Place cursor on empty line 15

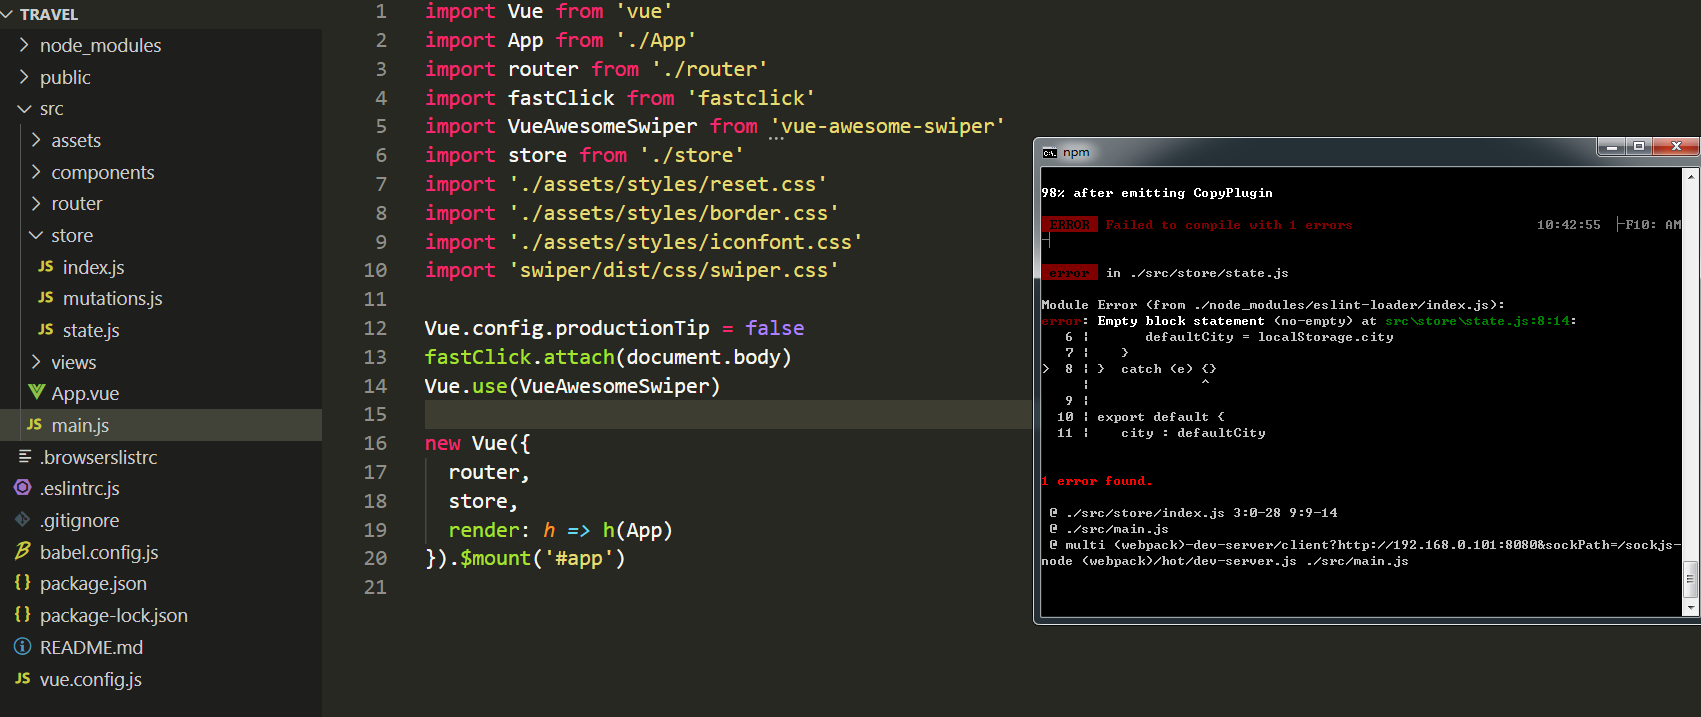pos(700,414)
